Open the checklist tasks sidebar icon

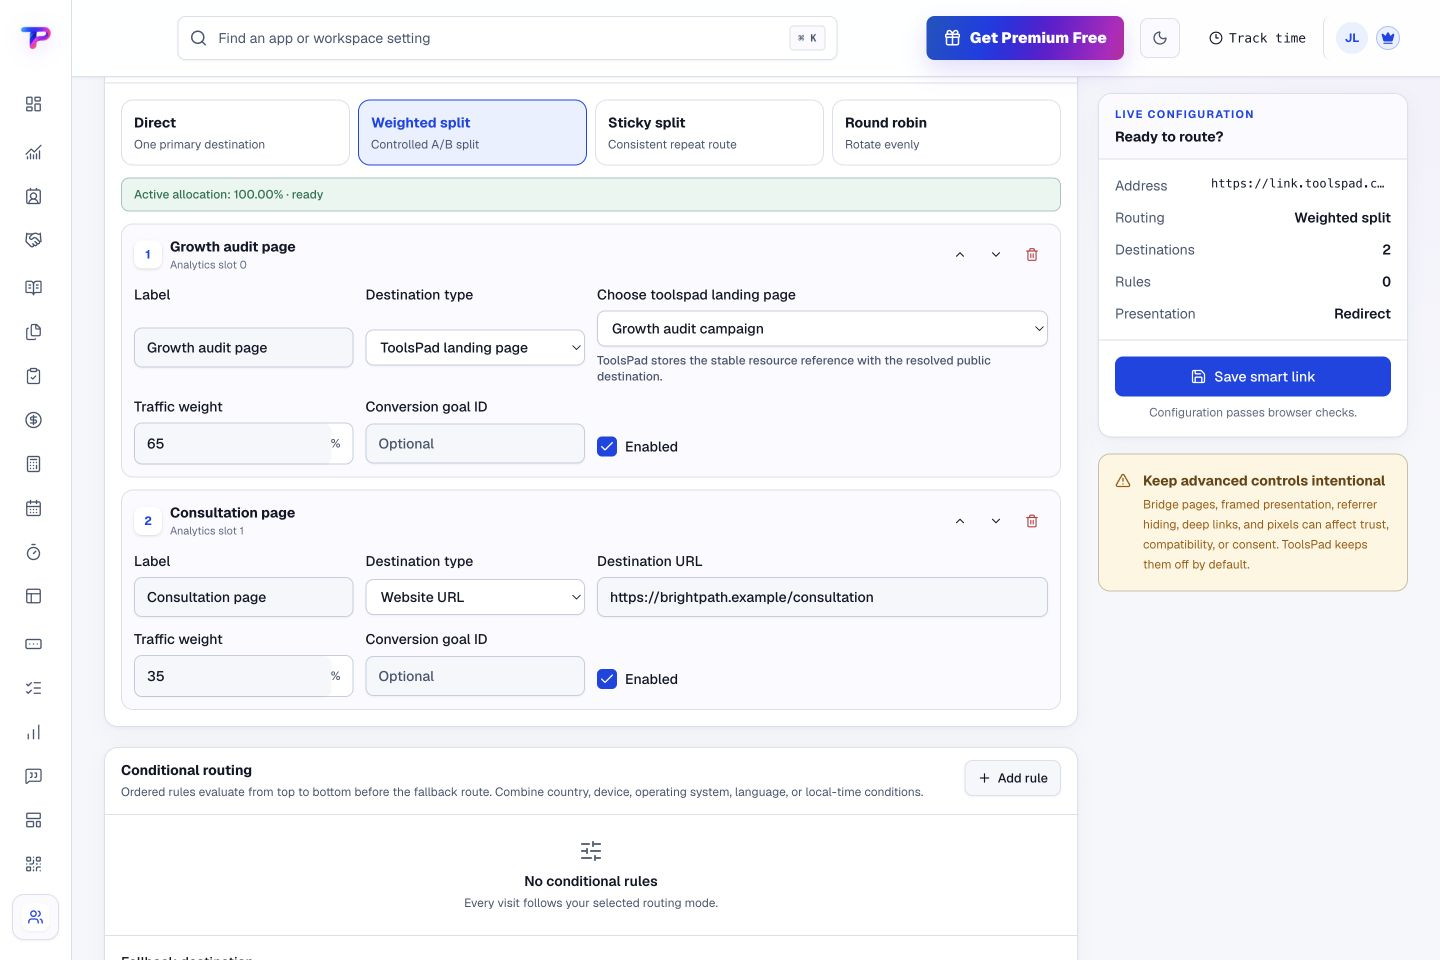pos(33,688)
